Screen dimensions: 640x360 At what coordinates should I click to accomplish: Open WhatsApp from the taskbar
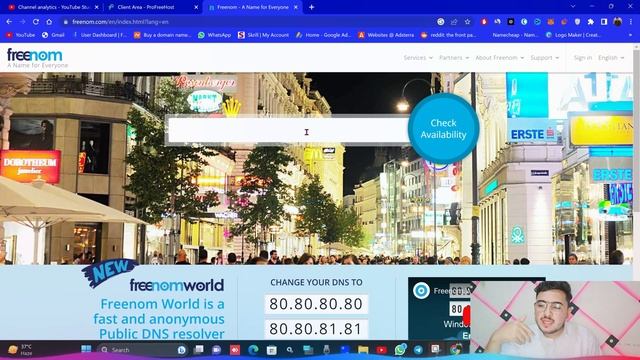[x=400, y=349]
